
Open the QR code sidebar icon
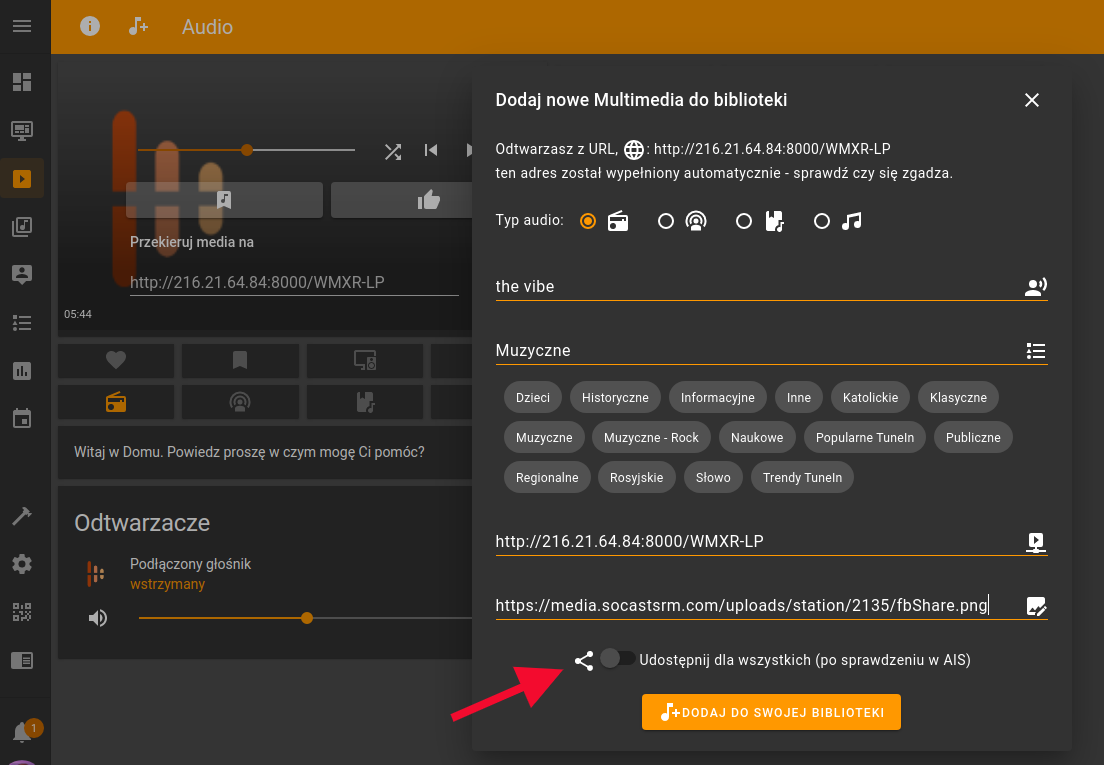(22, 612)
